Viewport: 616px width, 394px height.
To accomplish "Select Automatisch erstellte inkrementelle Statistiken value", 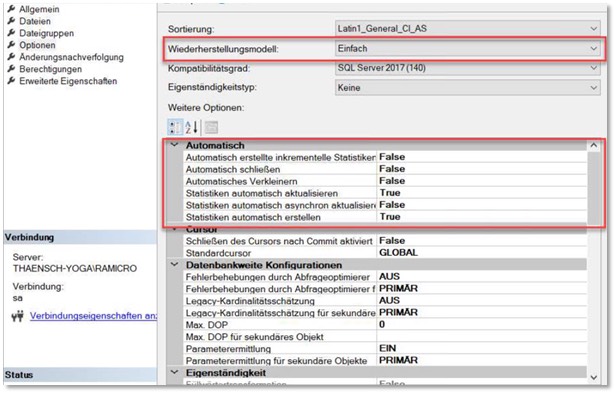I will pos(482,157).
